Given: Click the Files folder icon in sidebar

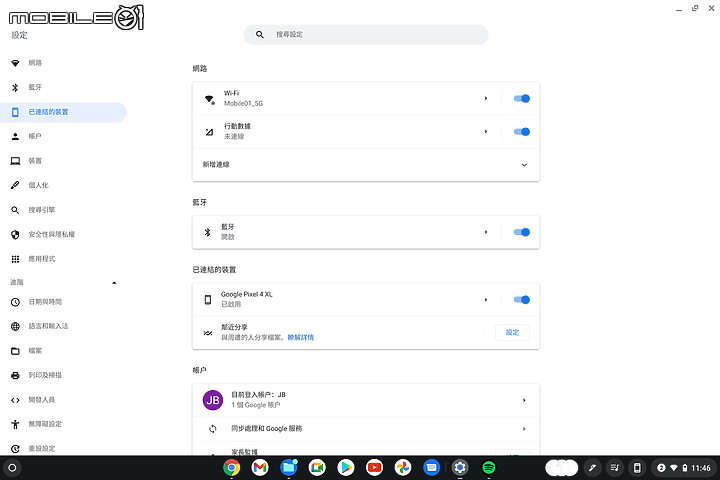Looking at the screenshot, I should pyautogui.click(x=15, y=351).
